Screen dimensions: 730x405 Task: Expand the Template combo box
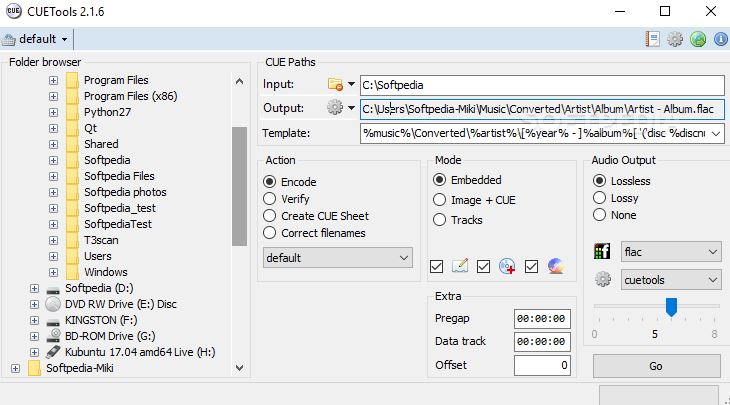pos(716,134)
